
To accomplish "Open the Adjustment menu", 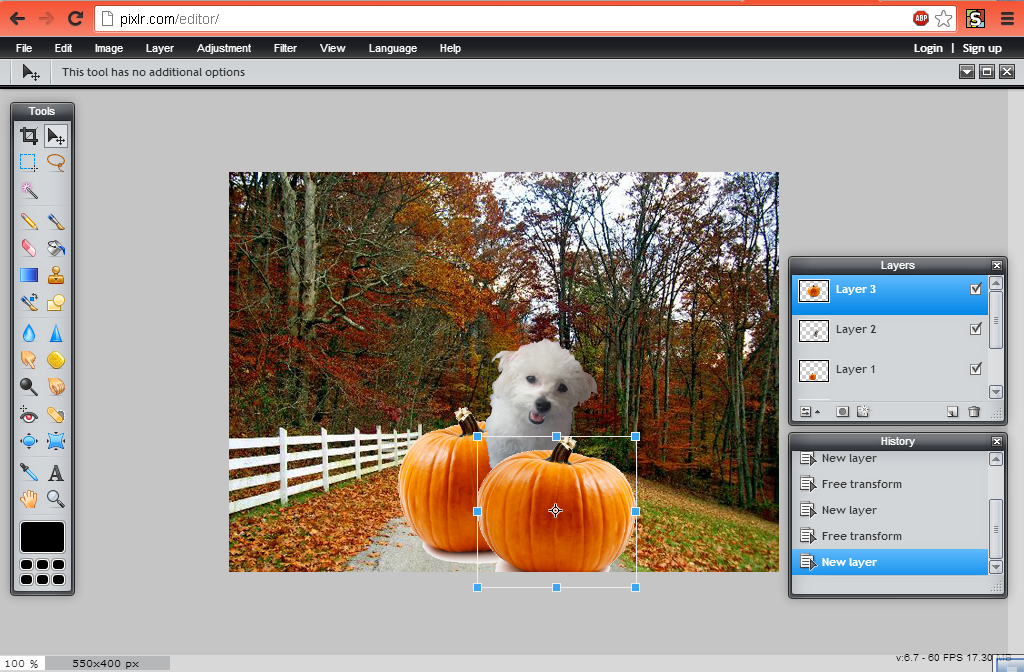I will (x=224, y=48).
